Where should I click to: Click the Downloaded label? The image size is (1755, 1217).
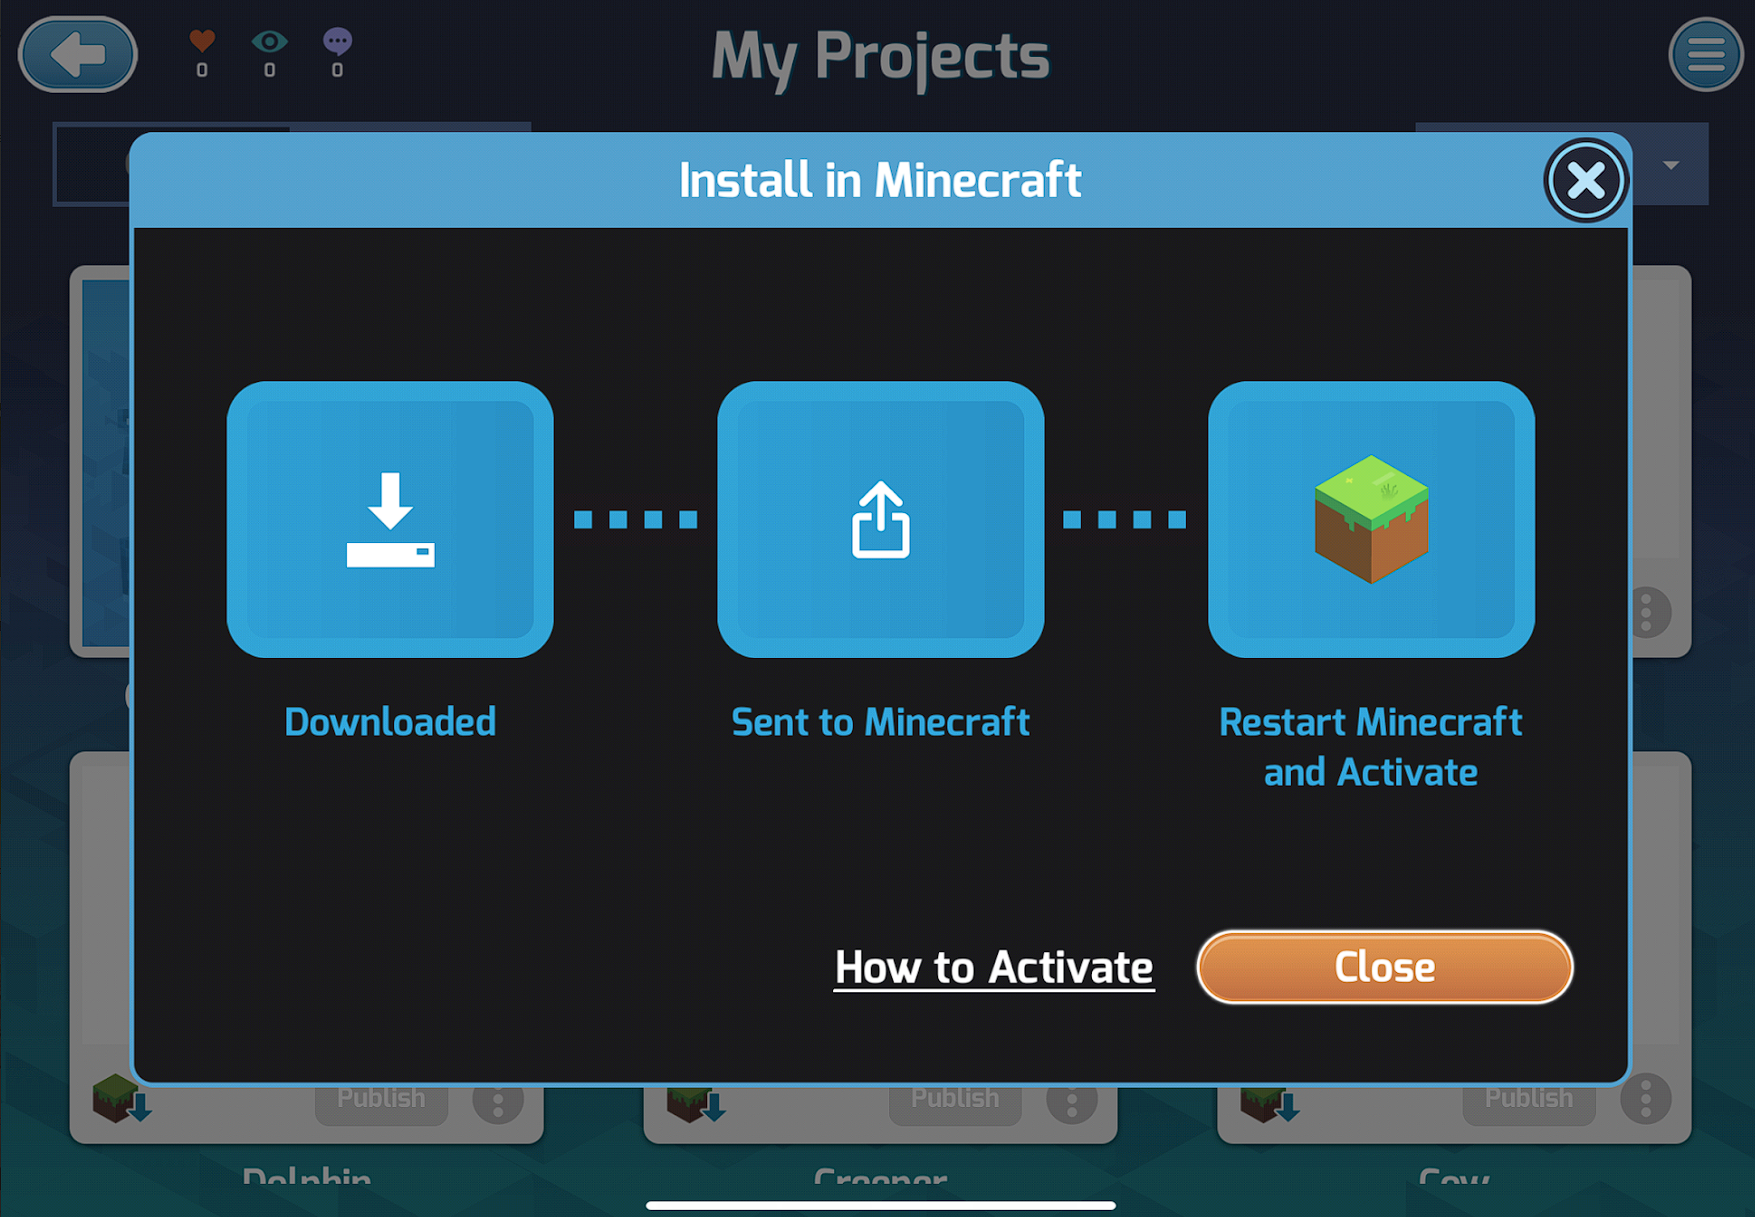click(x=390, y=722)
